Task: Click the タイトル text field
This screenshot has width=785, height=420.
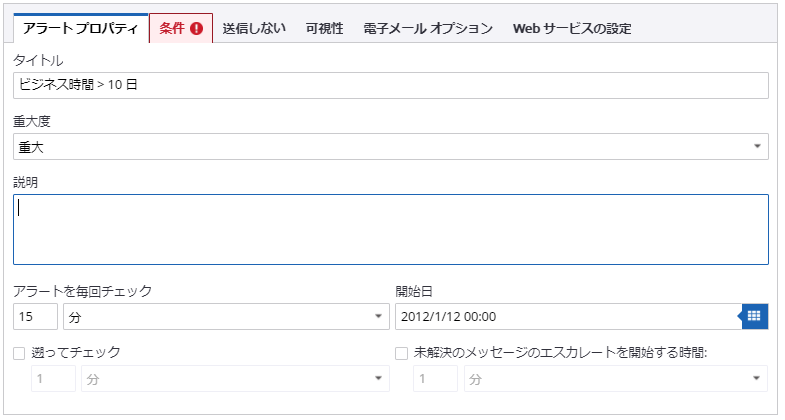Action: click(391, 85)
